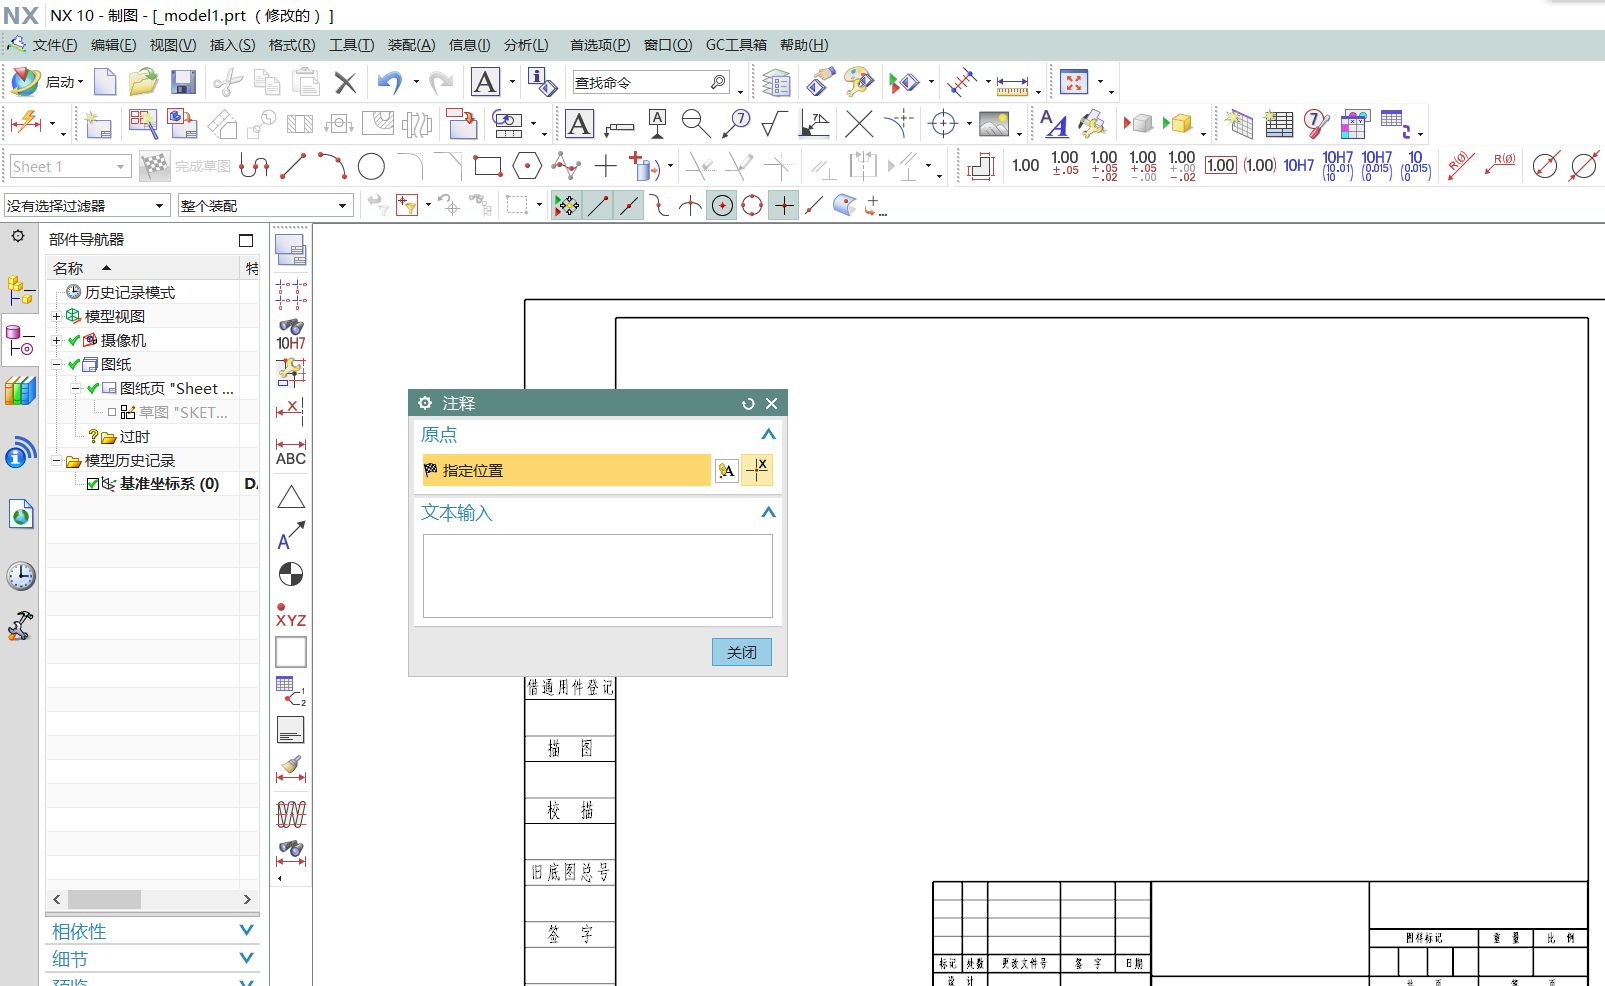Select the Note text A tool
1605x986 pixels.
[x=579, y=124]
